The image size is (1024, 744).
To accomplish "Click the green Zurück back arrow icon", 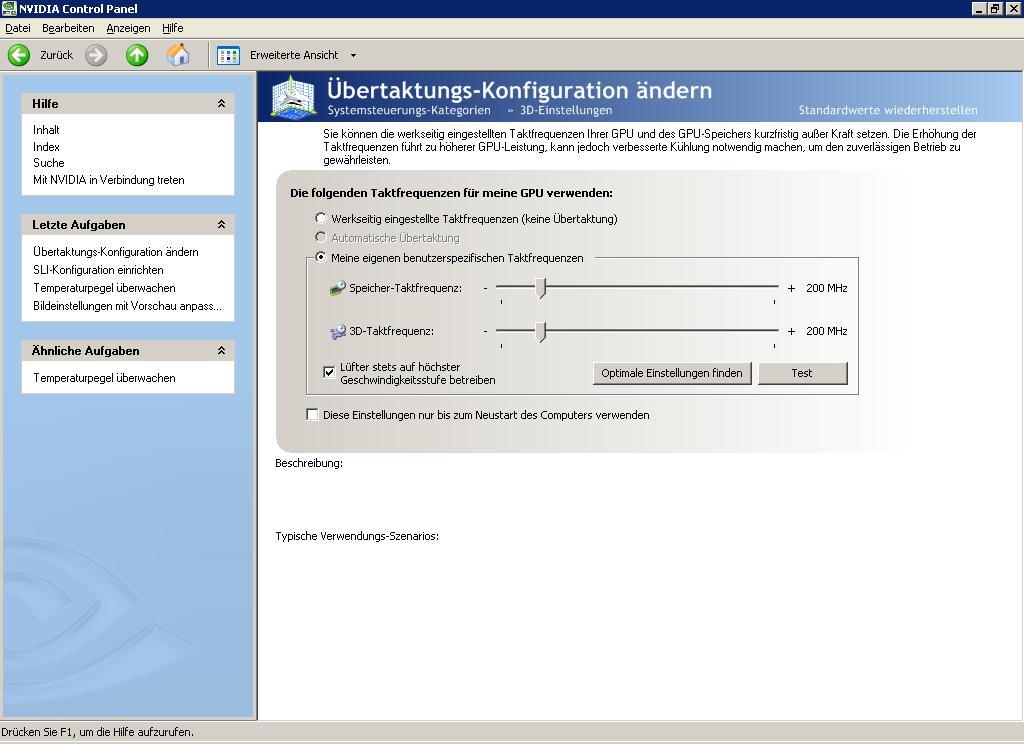I will point(19,56).
